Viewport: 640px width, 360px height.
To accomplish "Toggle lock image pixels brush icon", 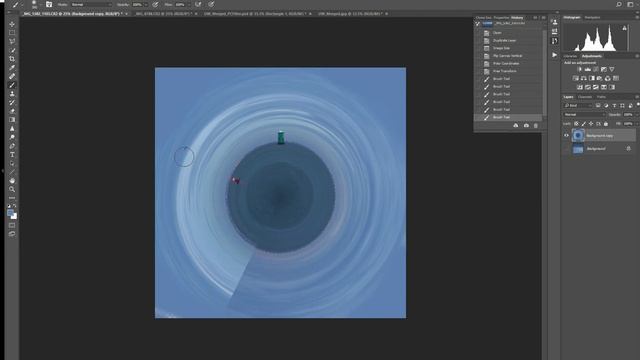I will 583,124.
